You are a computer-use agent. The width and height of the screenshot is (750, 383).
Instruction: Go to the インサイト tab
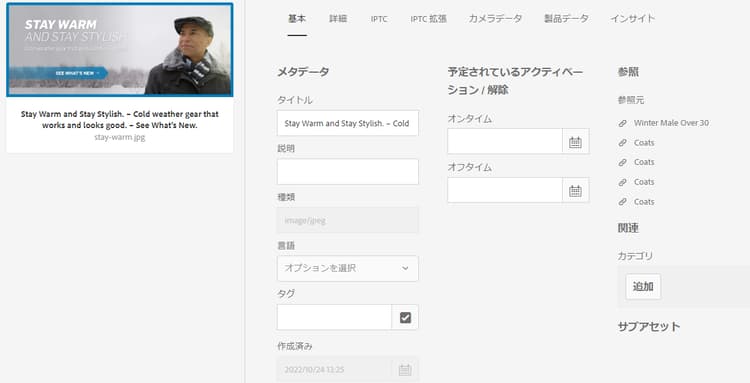[633, 19]
